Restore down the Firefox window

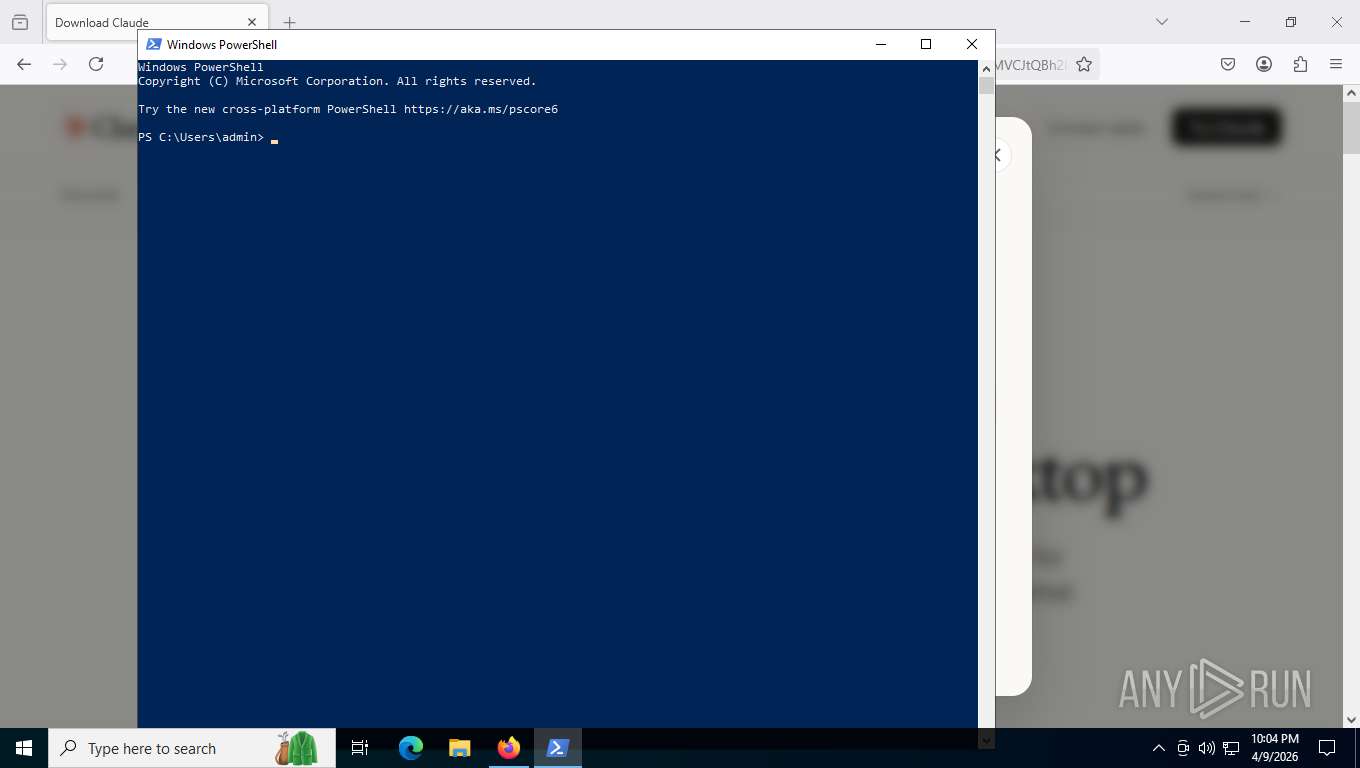(1291, 22)
